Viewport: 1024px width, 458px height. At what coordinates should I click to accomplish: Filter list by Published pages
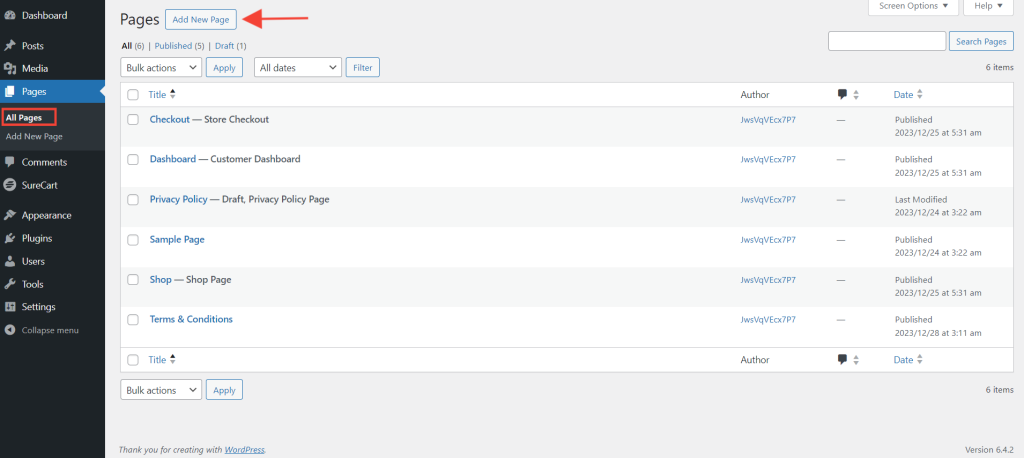[179, 46]
